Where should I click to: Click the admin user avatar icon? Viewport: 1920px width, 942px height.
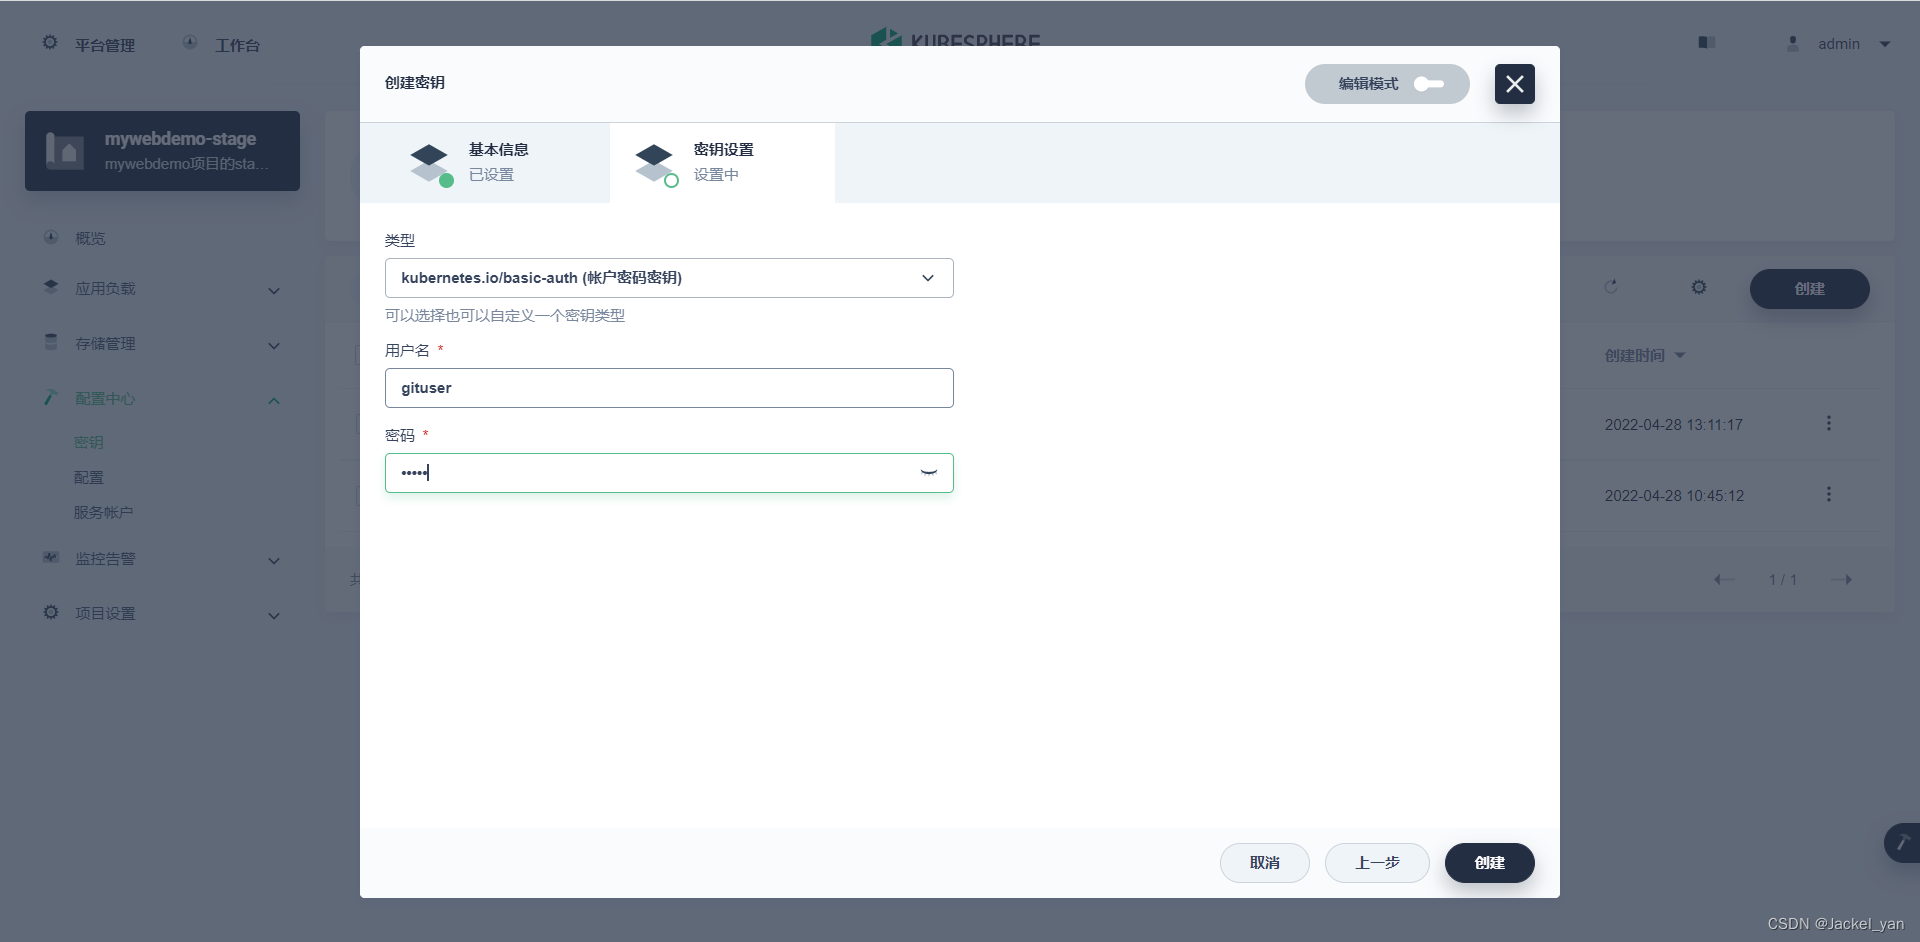tap(1792, 43)
